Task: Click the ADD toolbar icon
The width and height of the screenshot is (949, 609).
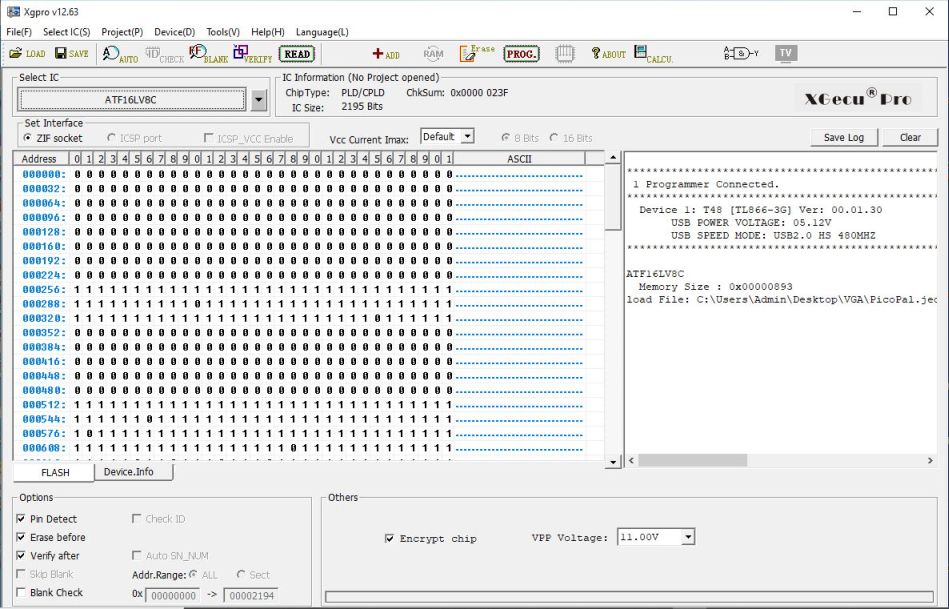Action: 386,54
